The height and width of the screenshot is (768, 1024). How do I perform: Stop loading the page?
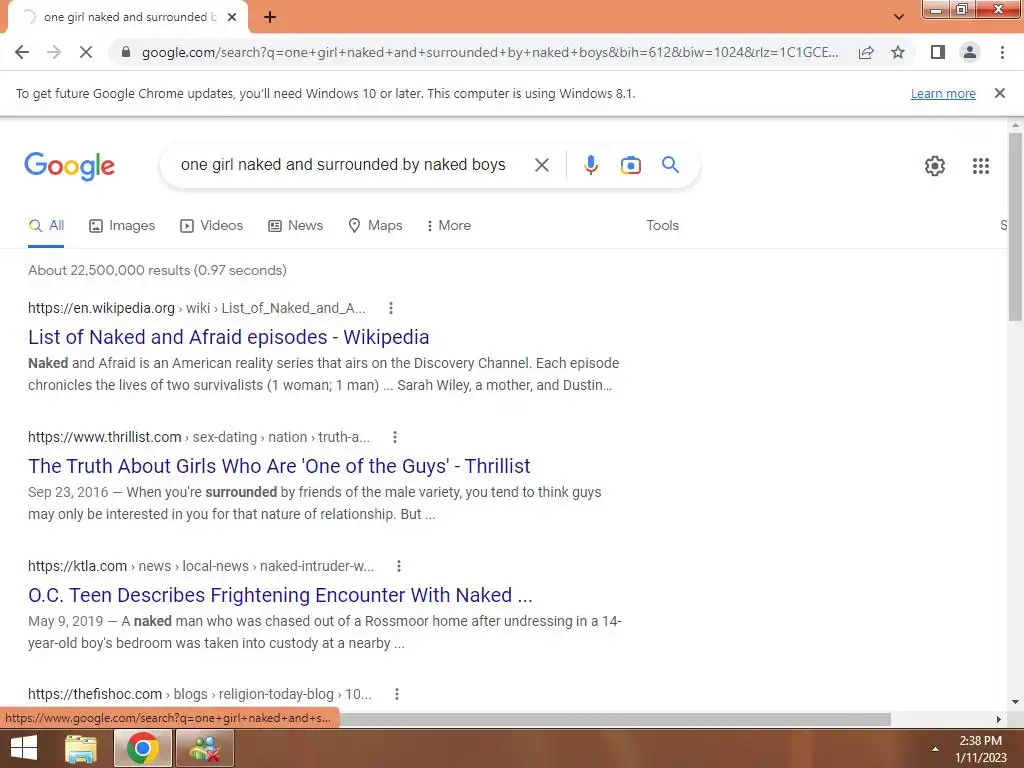click(86, 52)
